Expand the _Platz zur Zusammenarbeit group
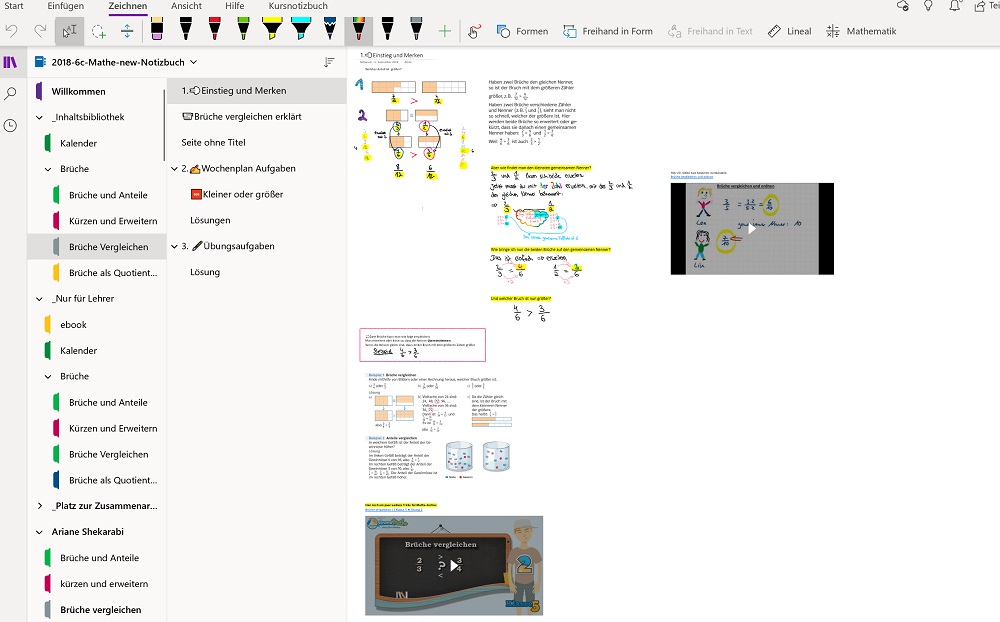 tap(40, 506)
